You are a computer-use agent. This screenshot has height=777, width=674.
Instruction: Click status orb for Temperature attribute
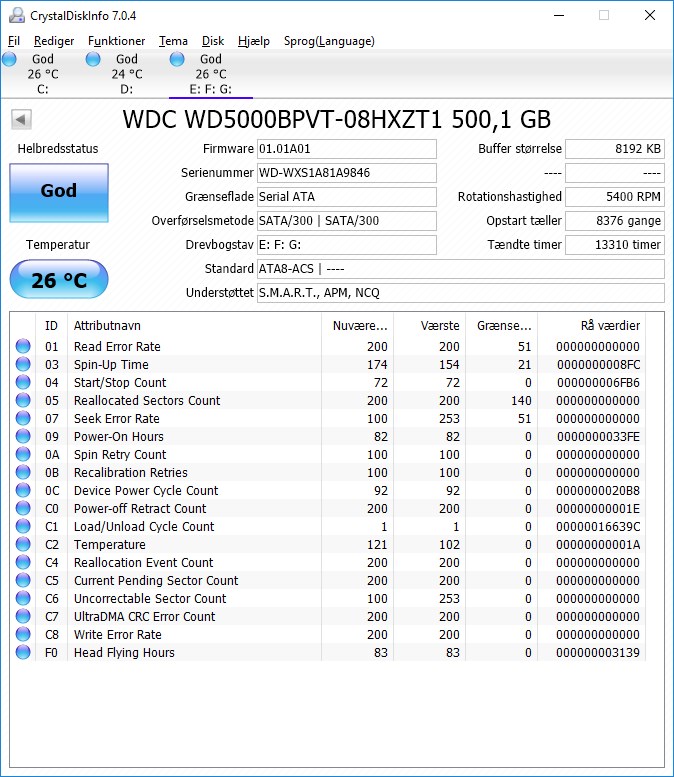[x=23, y=544]
